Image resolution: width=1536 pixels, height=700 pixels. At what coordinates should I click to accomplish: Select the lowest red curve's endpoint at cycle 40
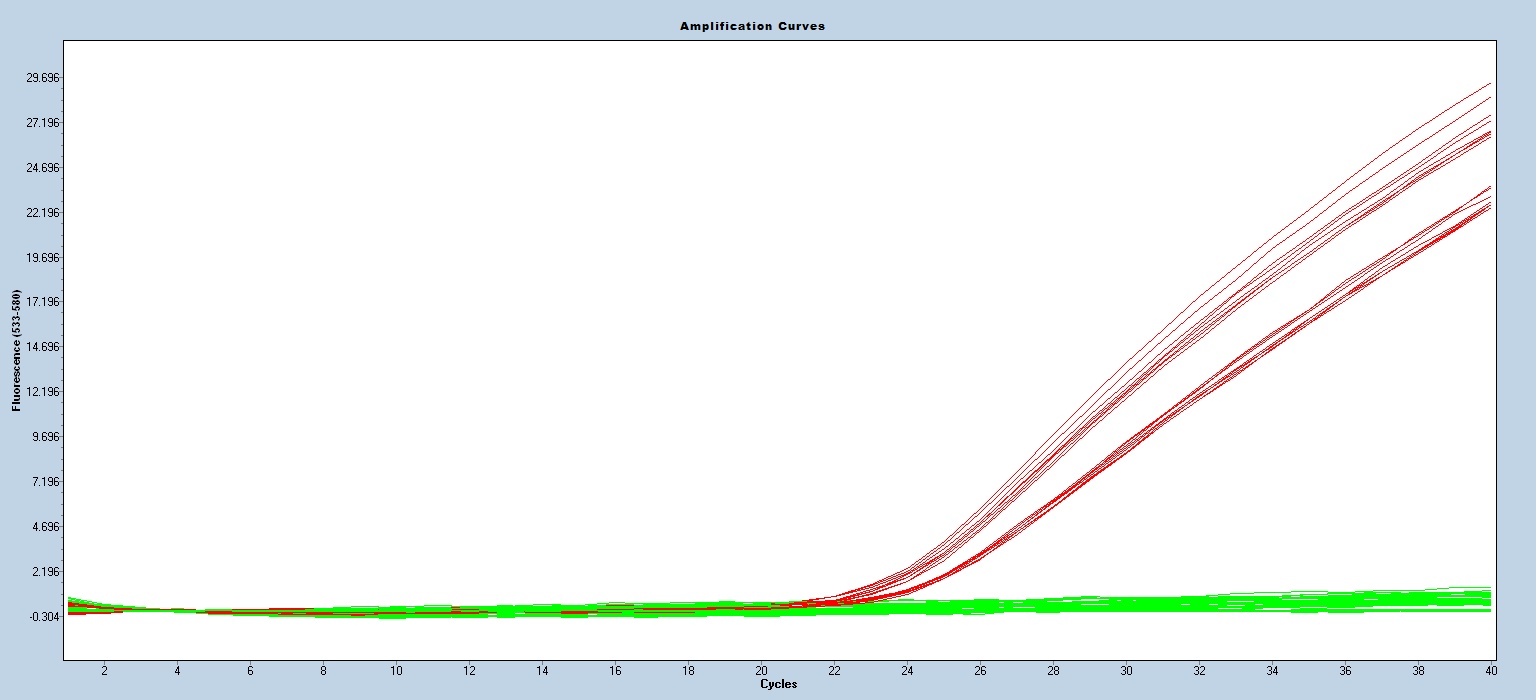click(x=1490, y=207)
